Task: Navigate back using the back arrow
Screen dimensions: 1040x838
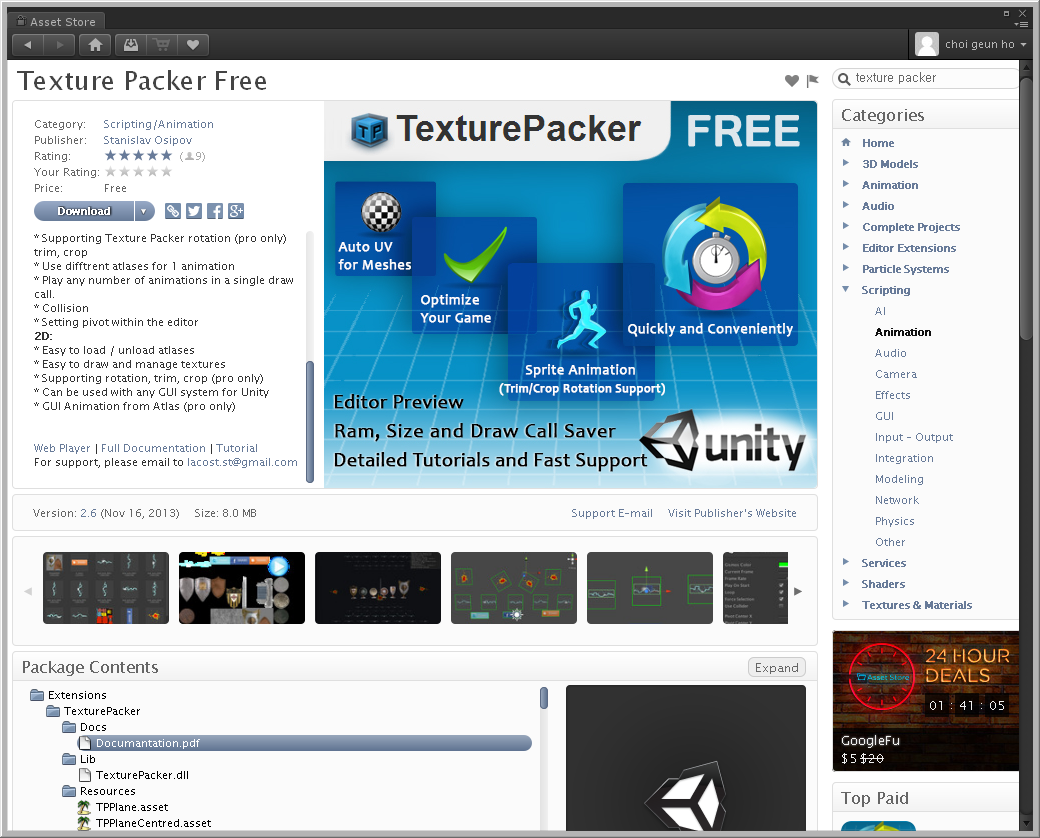Action: (26, 44)
